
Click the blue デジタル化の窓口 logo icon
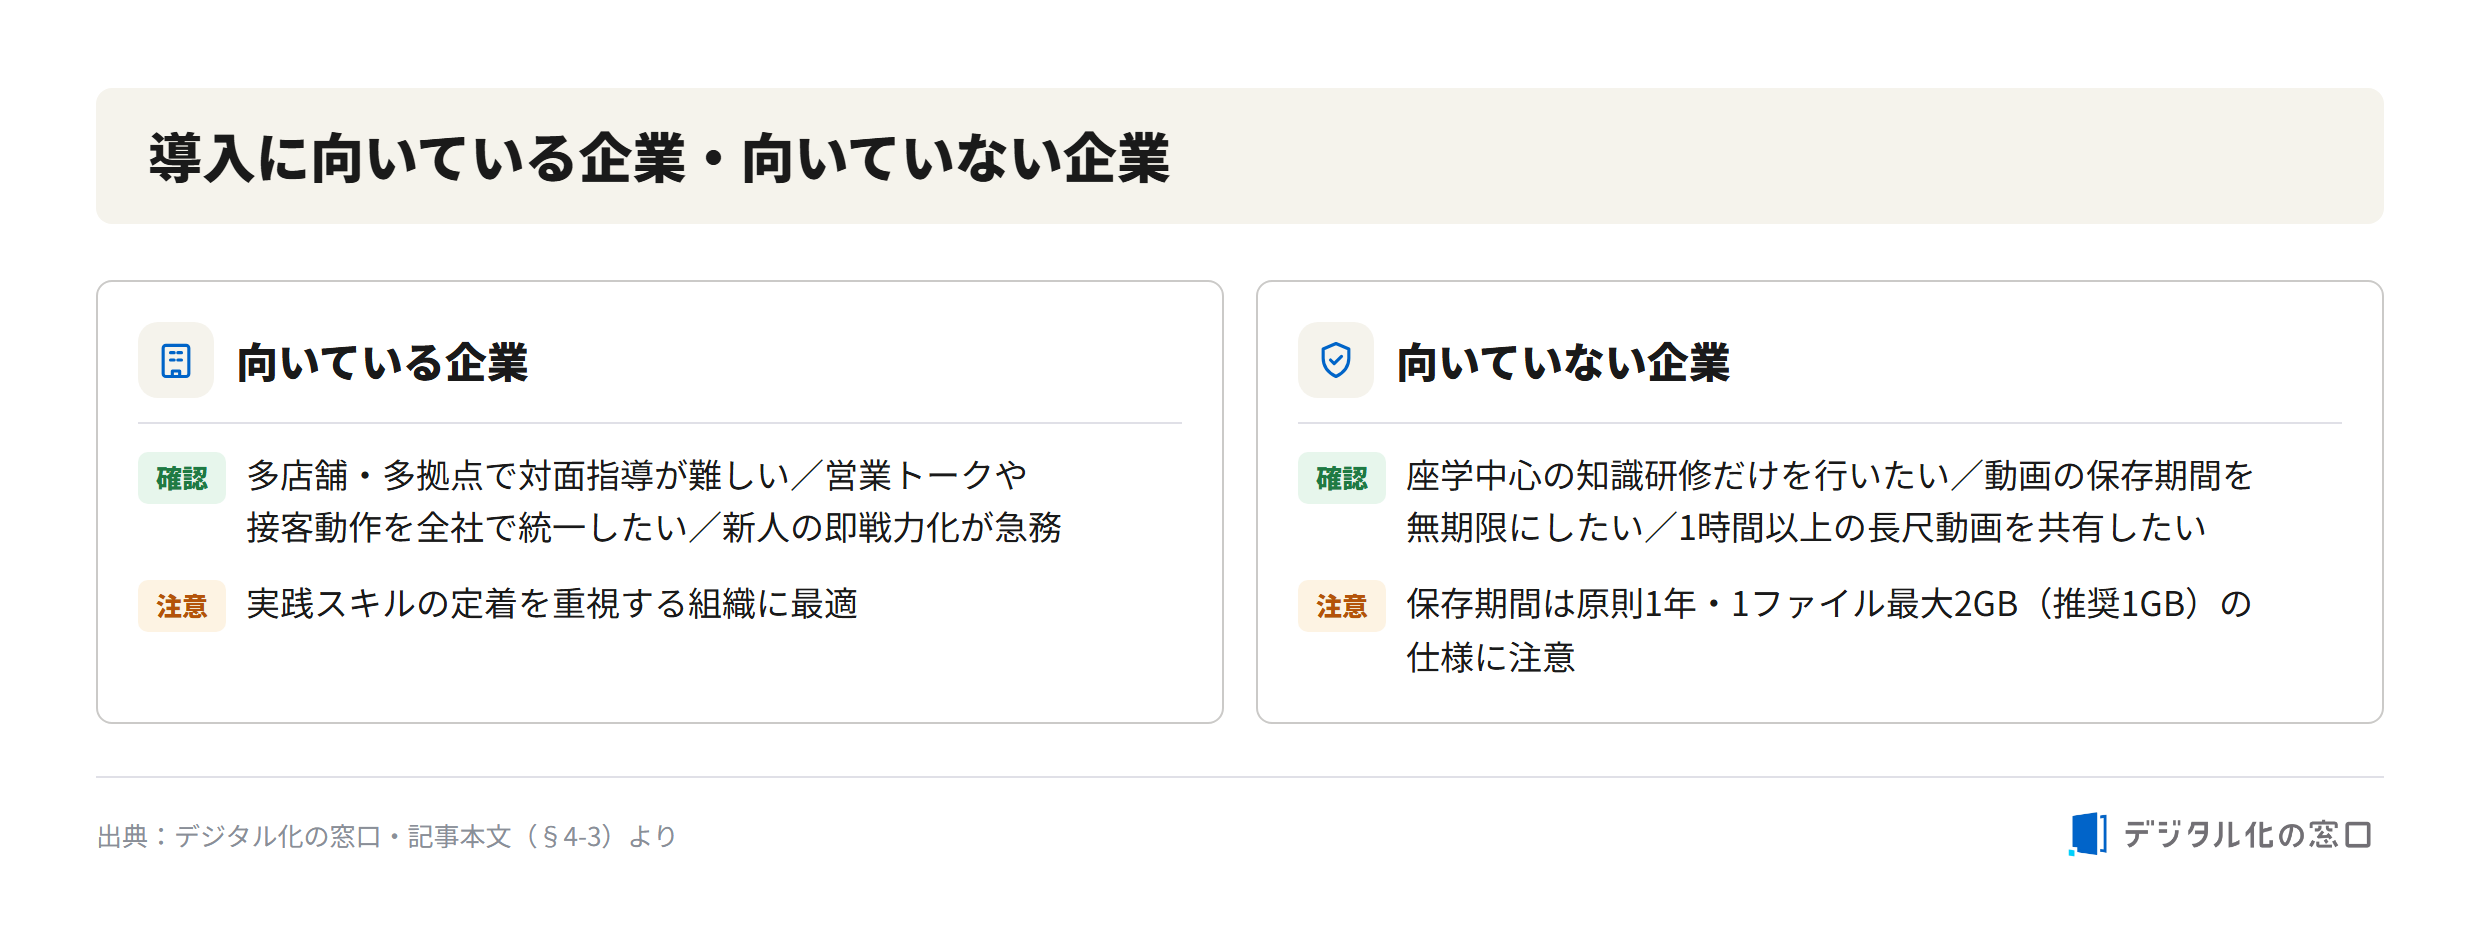click(2087, 834)
